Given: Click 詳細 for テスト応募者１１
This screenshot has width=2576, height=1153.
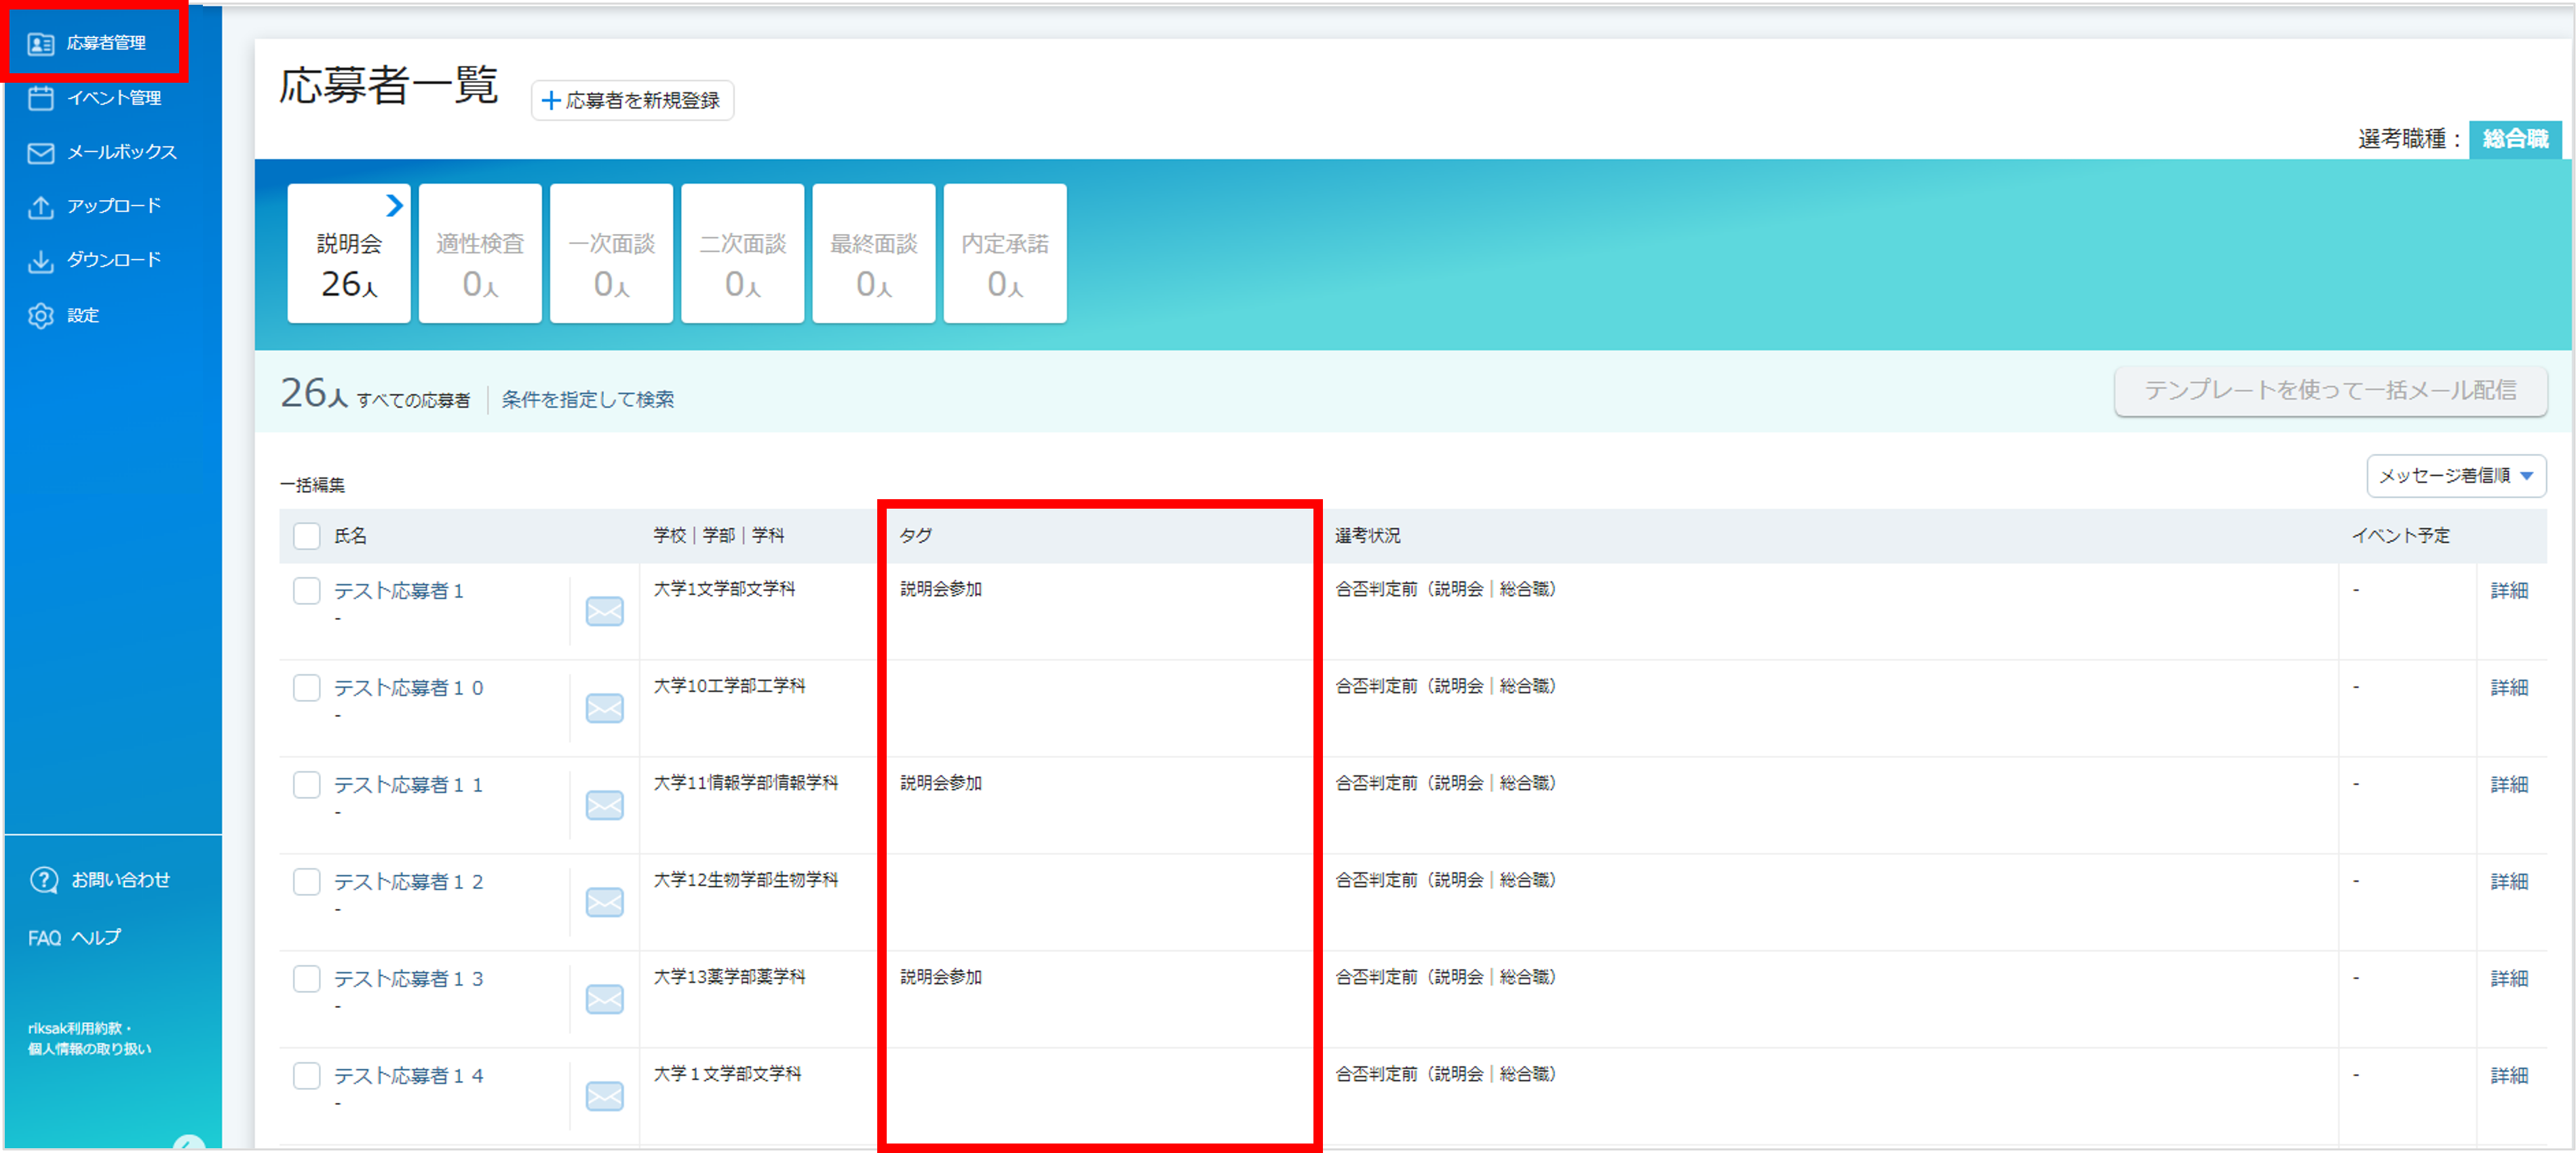Looking at the screenshot, I should [x=2509, y=785].
